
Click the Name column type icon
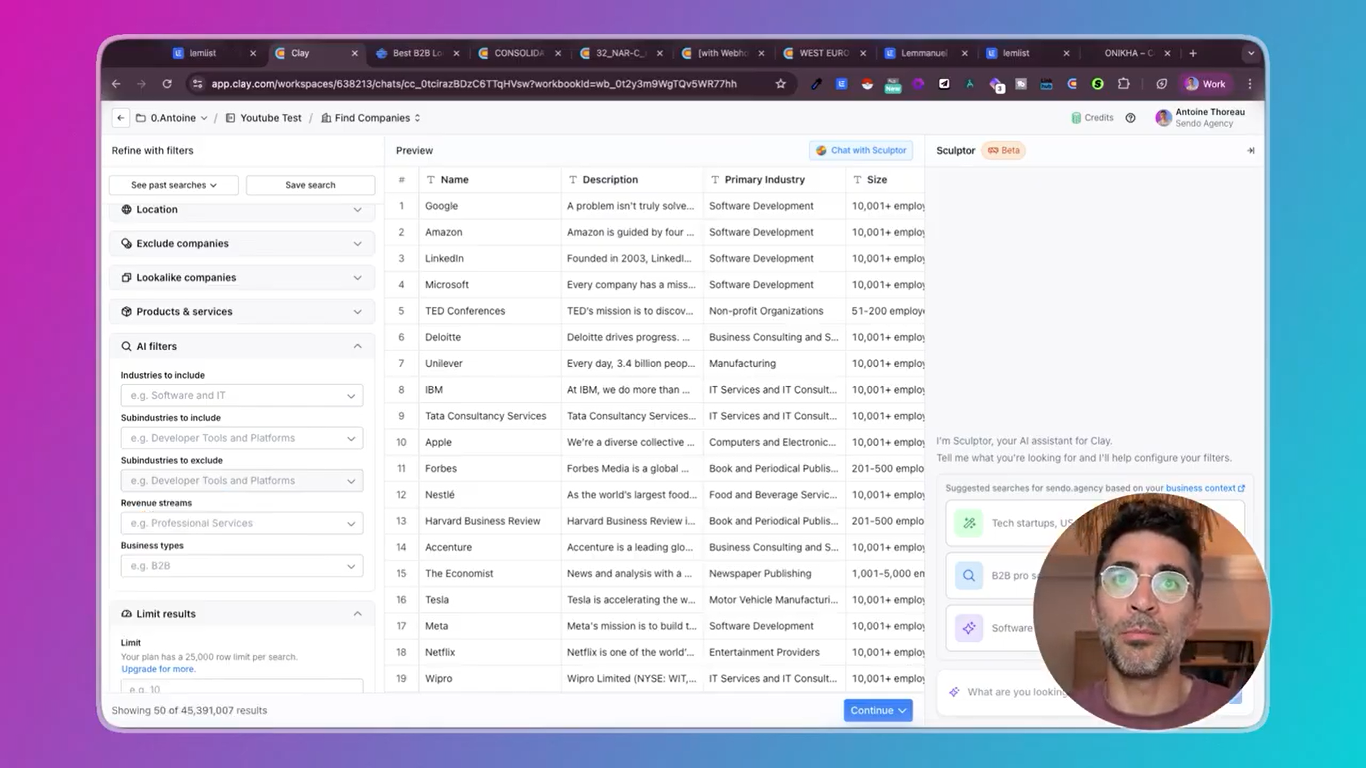point(430,180)
